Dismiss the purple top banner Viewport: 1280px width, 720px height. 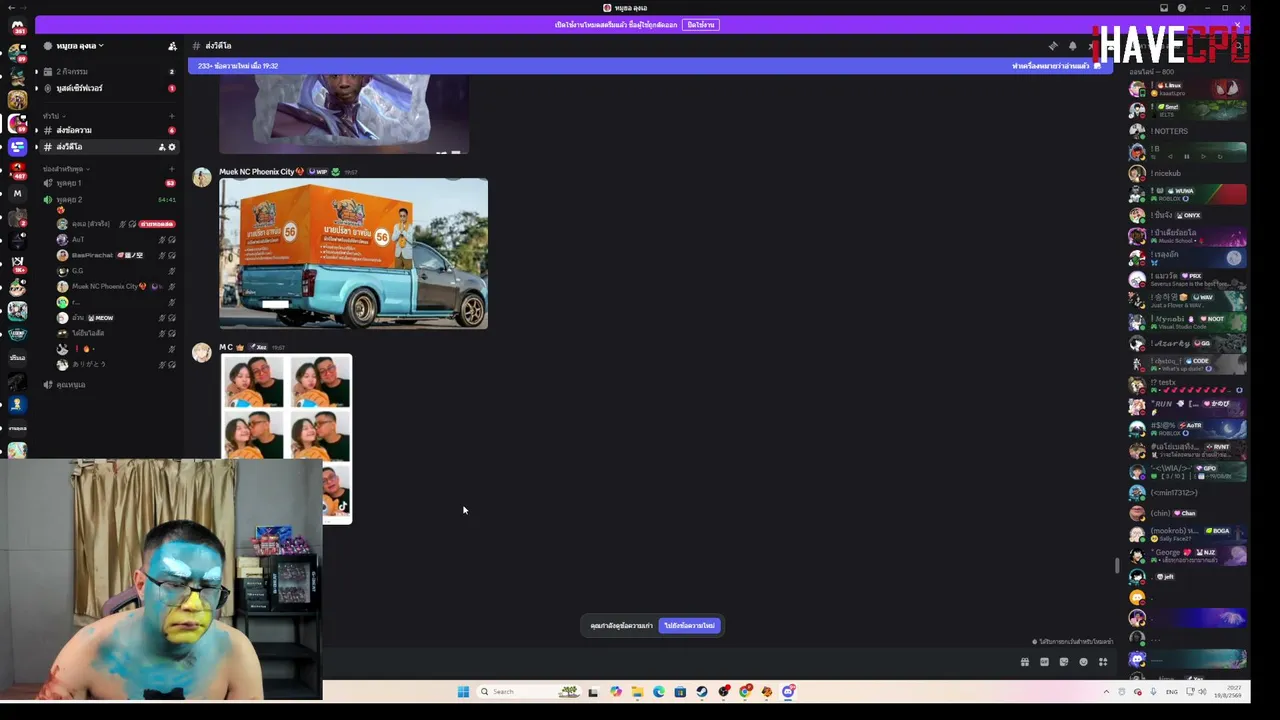[1237, 25]
